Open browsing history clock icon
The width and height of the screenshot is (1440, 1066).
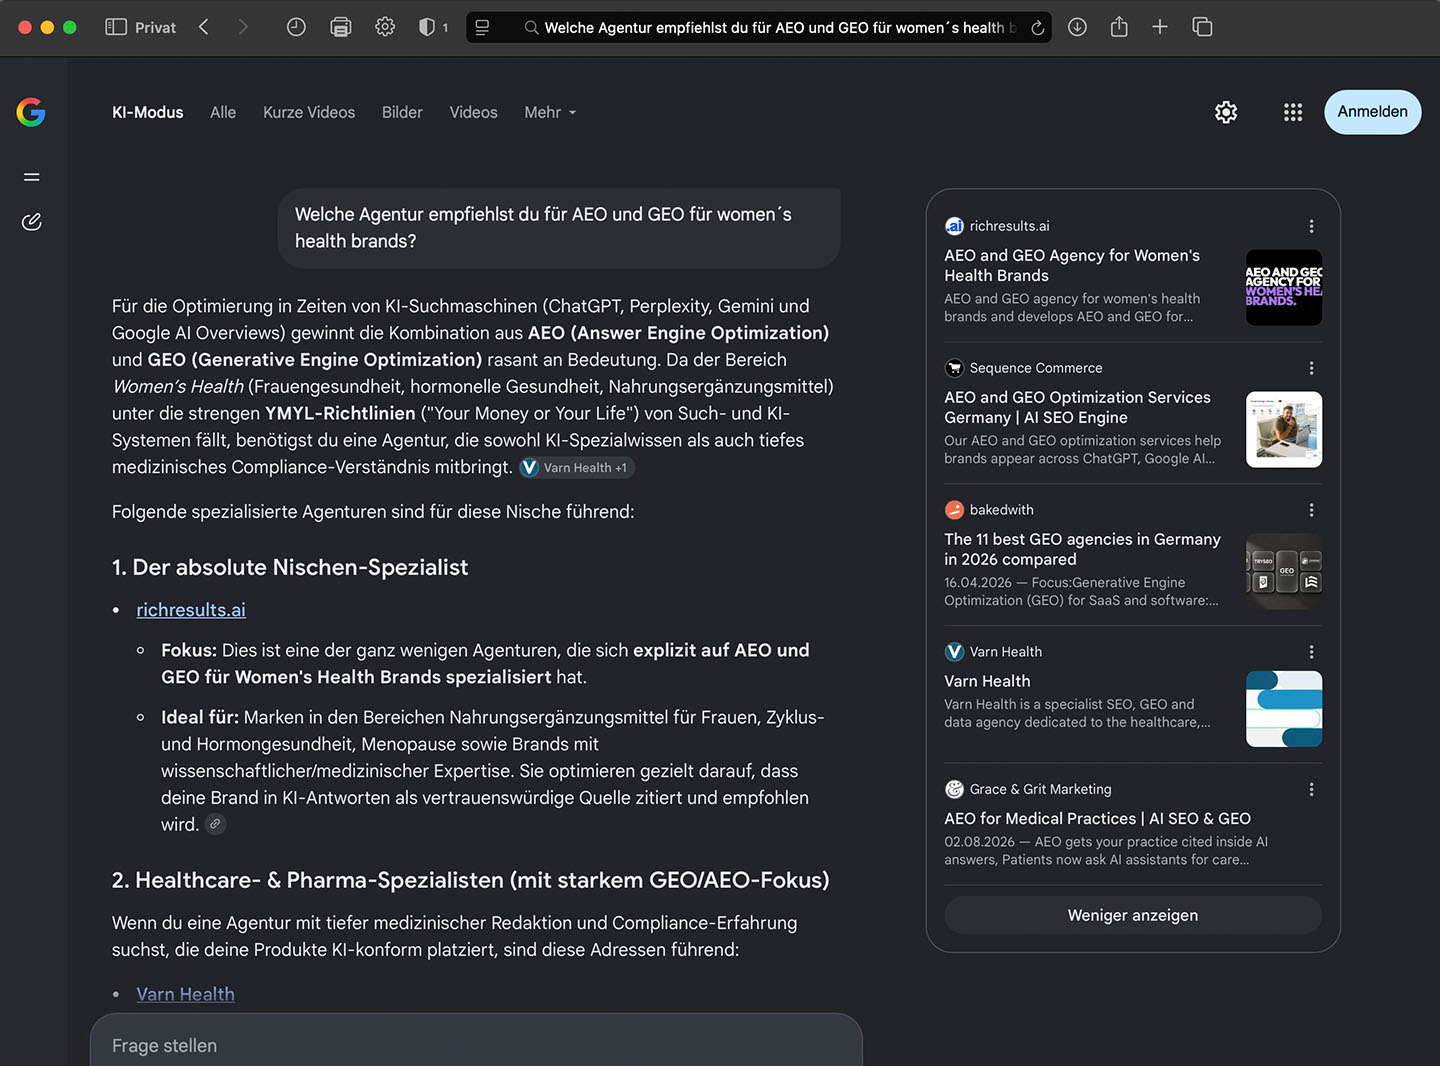coord(296,27)
